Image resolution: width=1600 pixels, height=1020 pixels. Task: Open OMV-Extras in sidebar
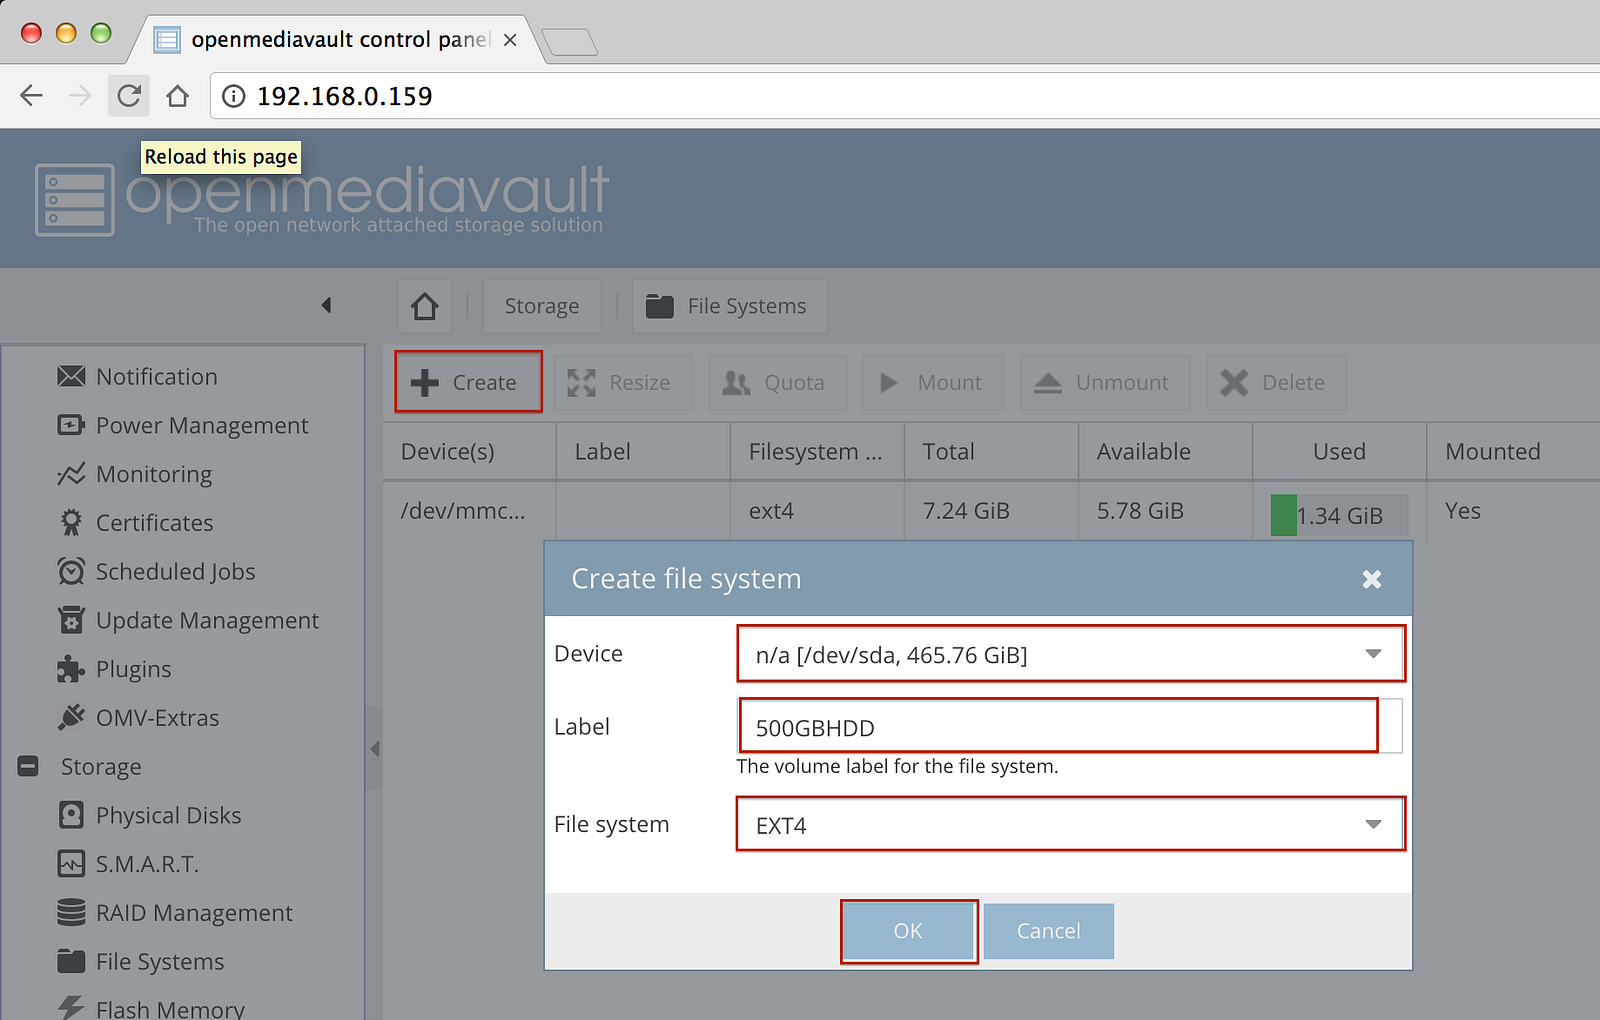158,718
